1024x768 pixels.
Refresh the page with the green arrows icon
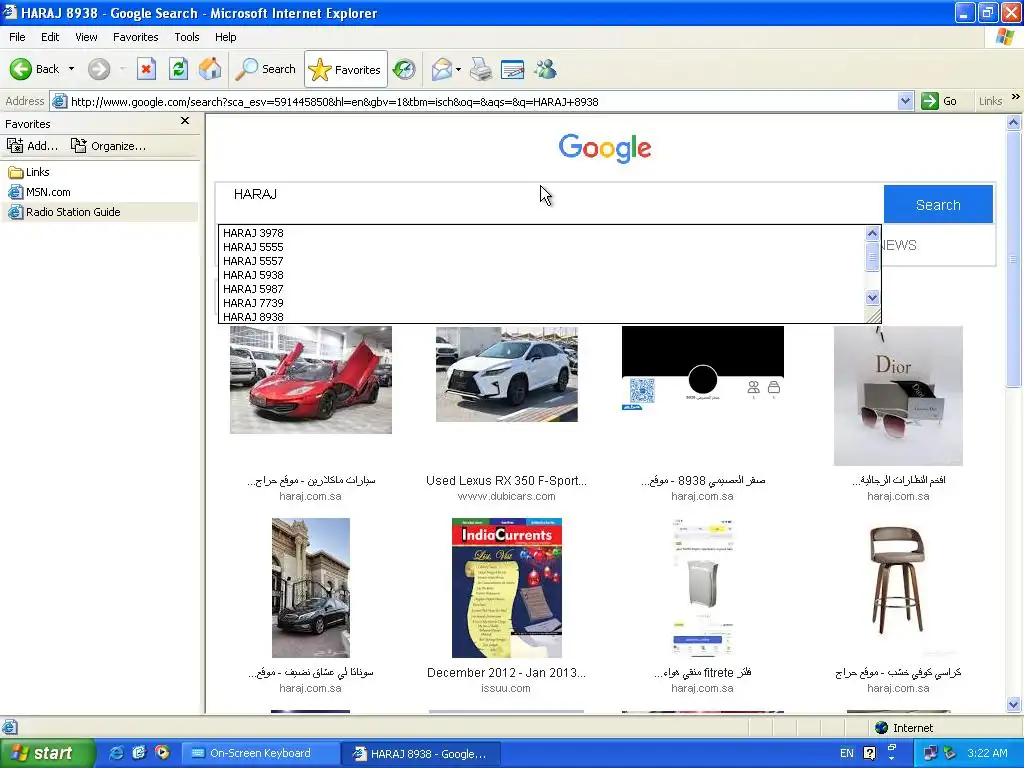[x=178, y=69]
